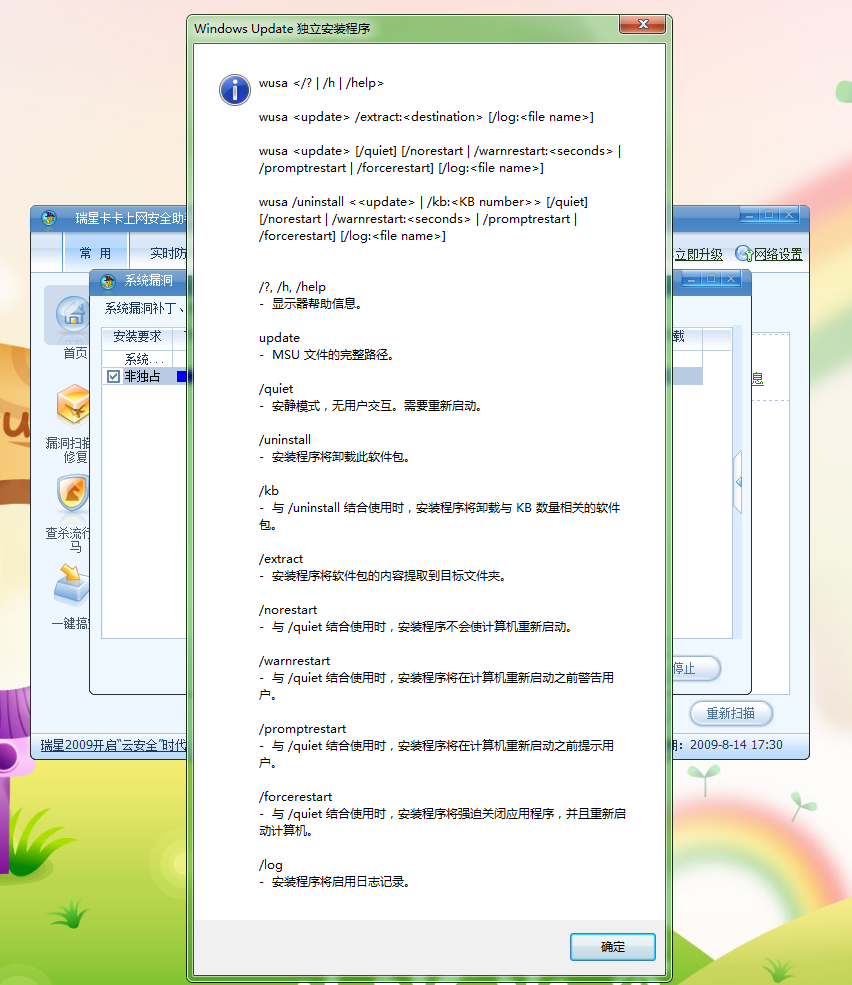The width and height of the screenshot is (852, 985).
Task: Select the 非独占 row text
Action: tap(143, 376)
